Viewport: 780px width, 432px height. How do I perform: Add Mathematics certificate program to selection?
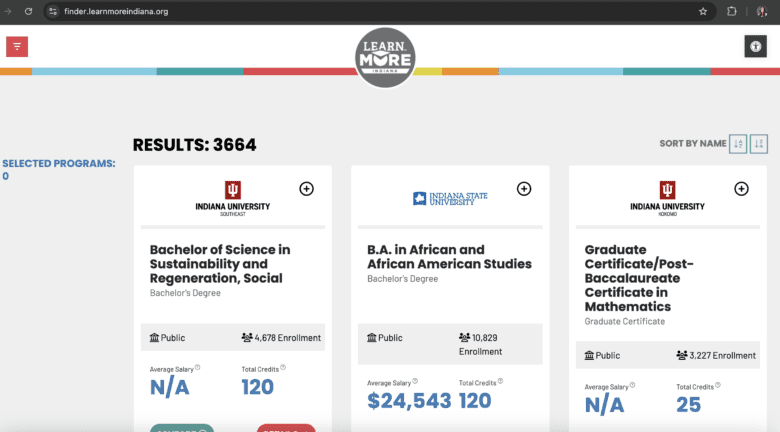(x=741, y=189)
